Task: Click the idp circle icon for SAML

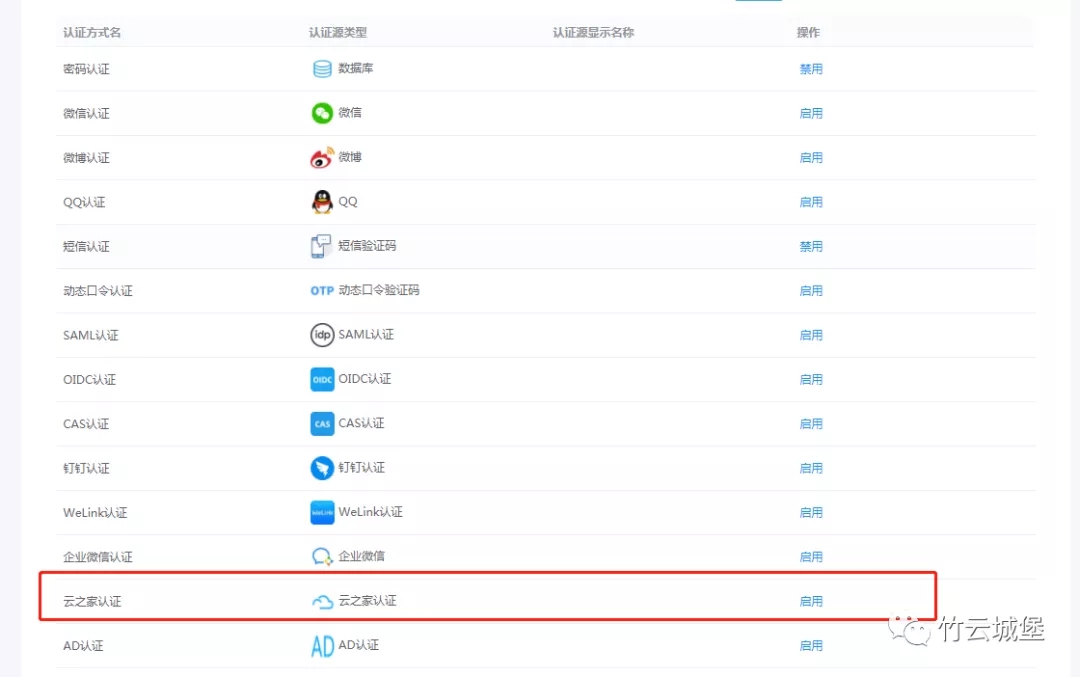Action: [322, 335]
